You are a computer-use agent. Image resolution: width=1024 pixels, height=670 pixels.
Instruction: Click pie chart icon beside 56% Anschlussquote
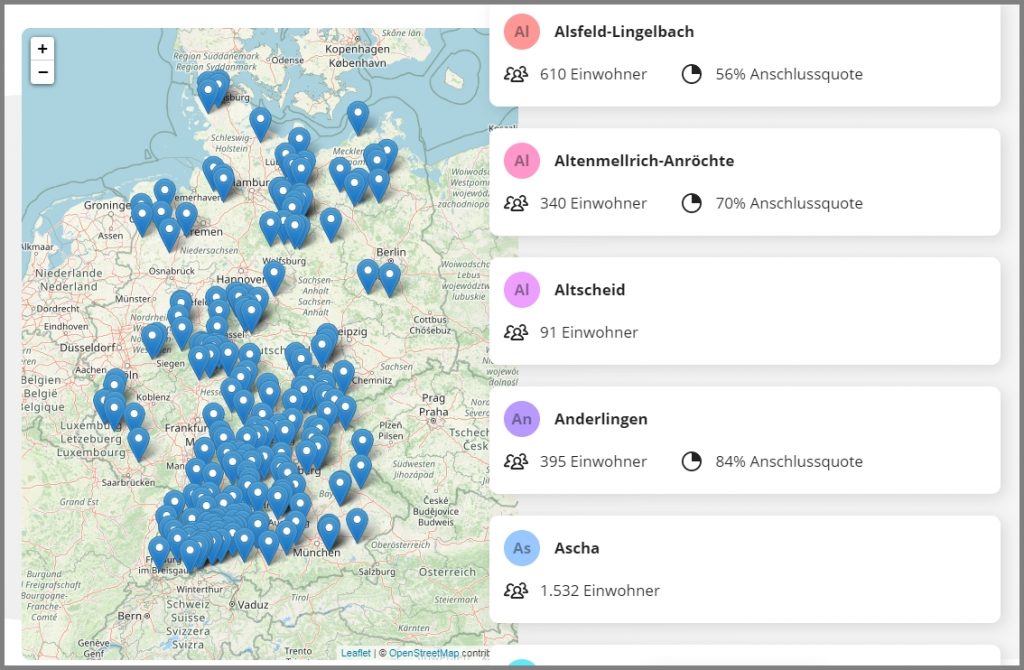click(691, 74)
